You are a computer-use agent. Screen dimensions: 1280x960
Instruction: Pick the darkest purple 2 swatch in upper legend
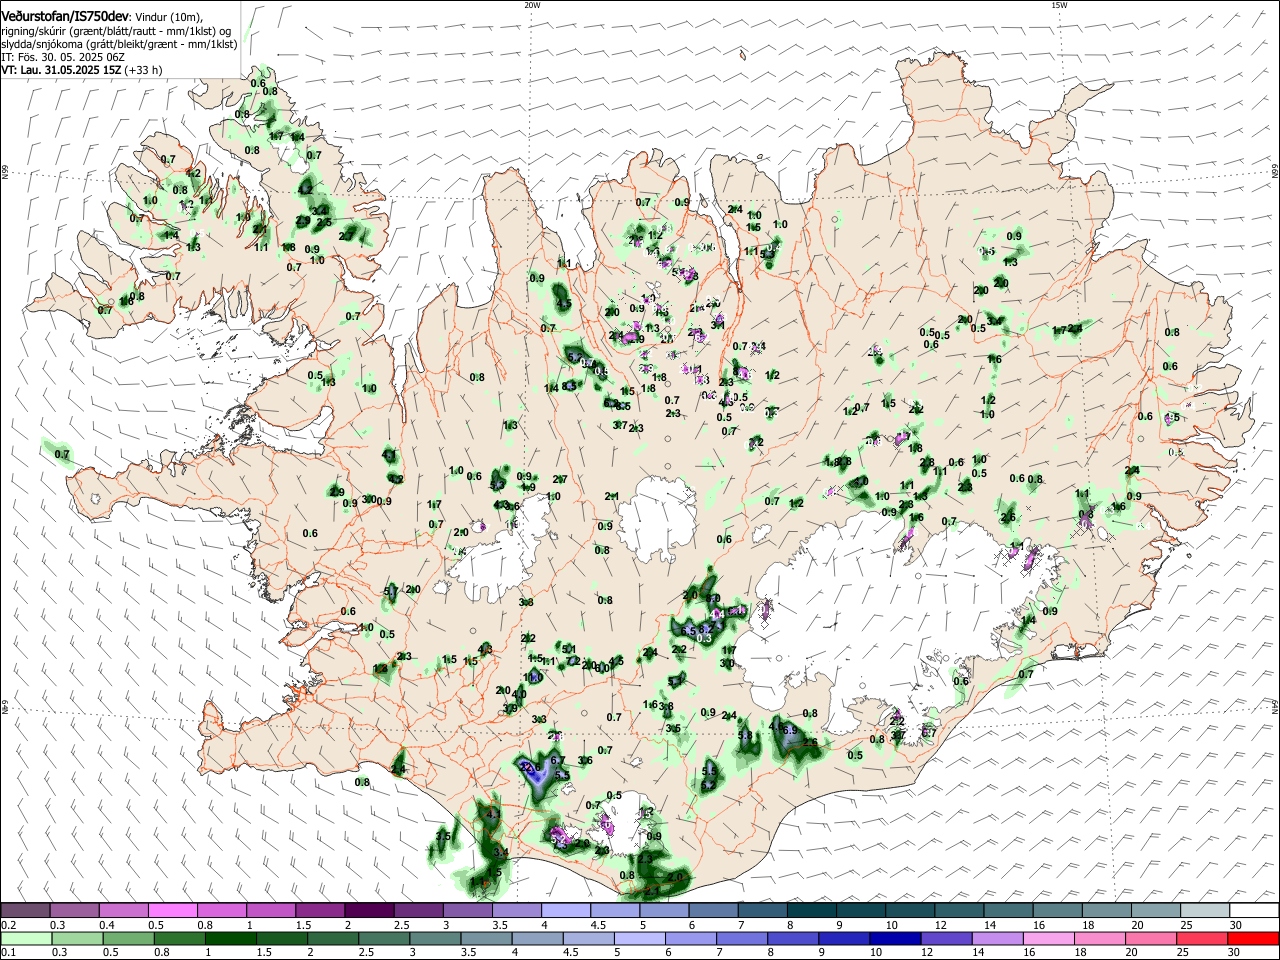(x=369, y=911)
